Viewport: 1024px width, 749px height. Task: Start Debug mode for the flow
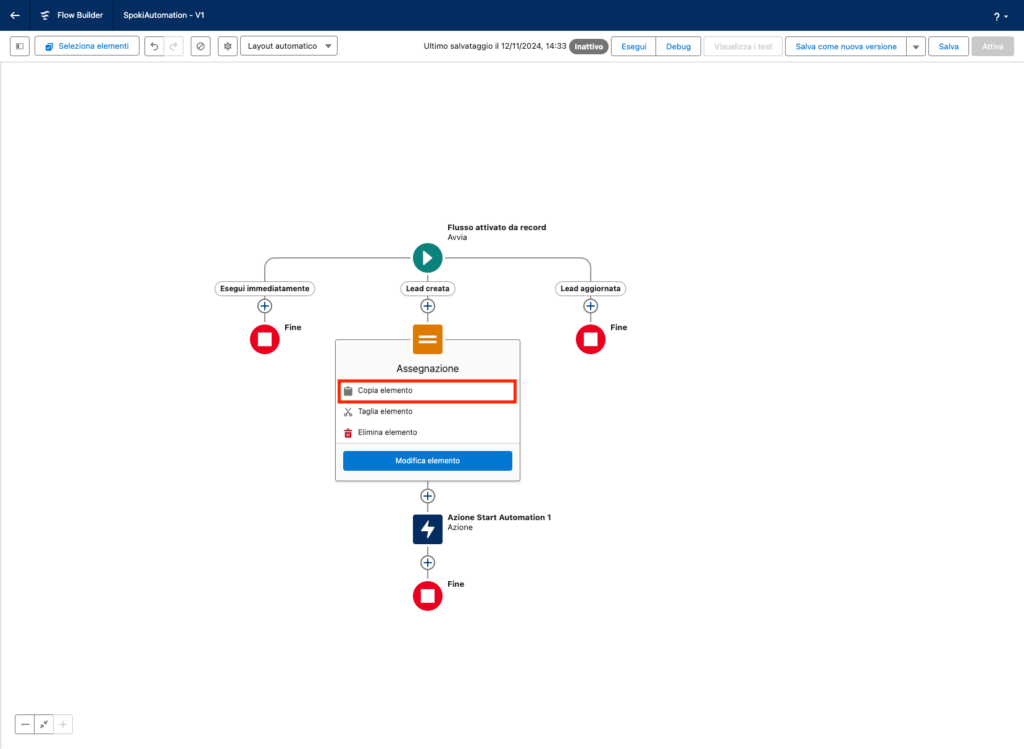tap(678, 46)
